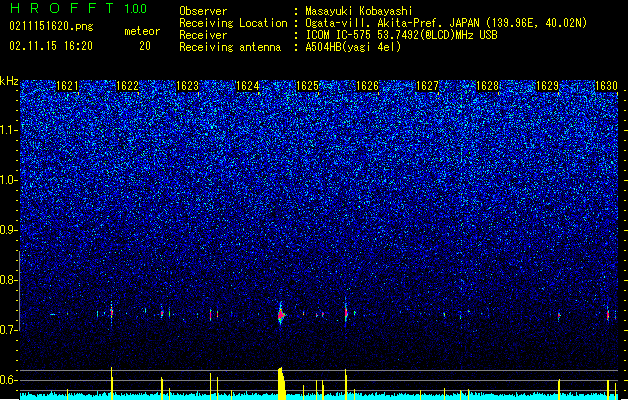Click the 1627 time marker
Viewport: 629px width, 400px height.
coord(428,86)
